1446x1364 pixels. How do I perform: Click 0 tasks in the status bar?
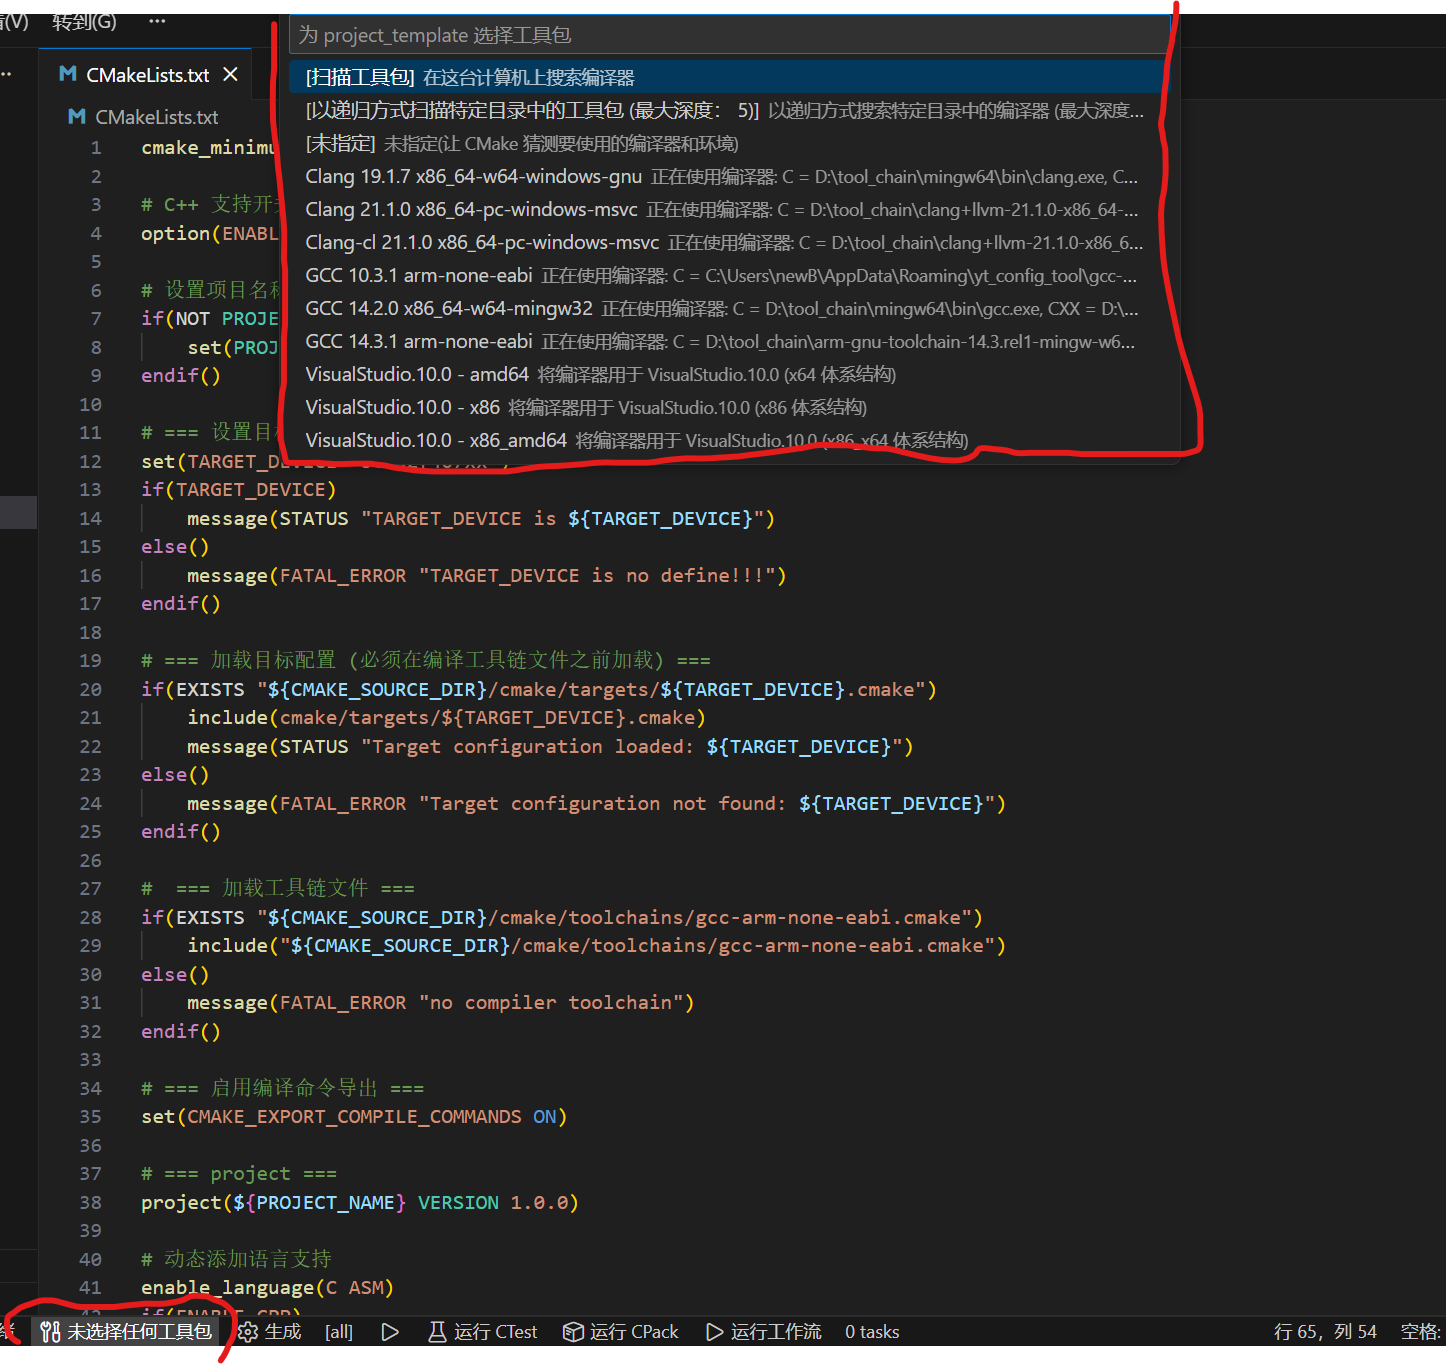click(x=872, y=1332)
